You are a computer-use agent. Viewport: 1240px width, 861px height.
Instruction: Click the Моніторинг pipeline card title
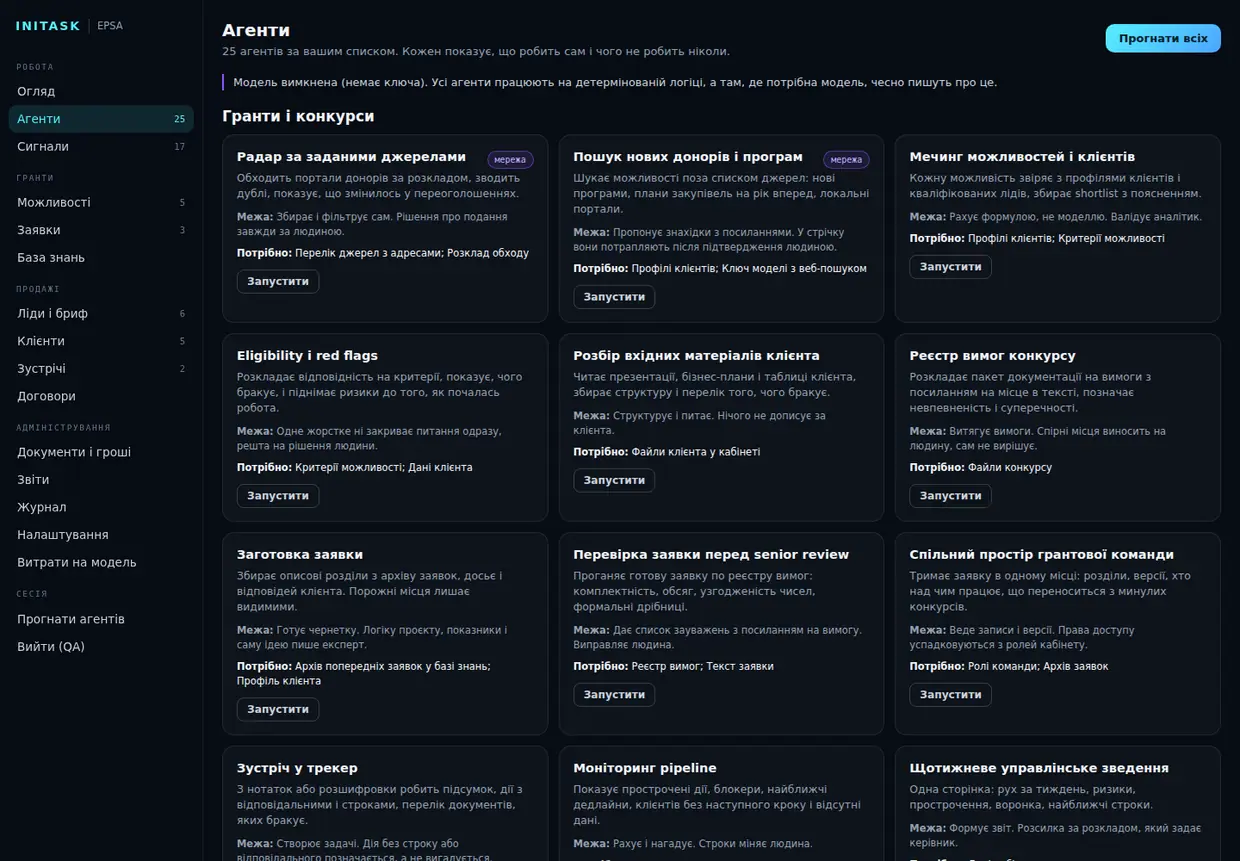click(x=645, y=768)
